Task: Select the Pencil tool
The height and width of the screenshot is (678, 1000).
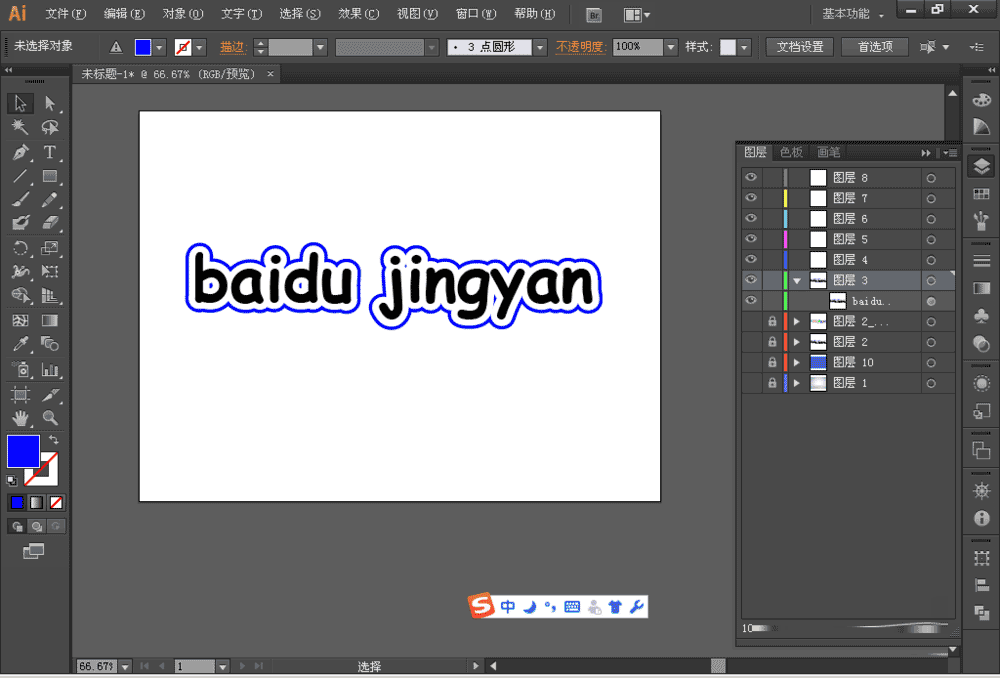Action: tap(50, 200)
